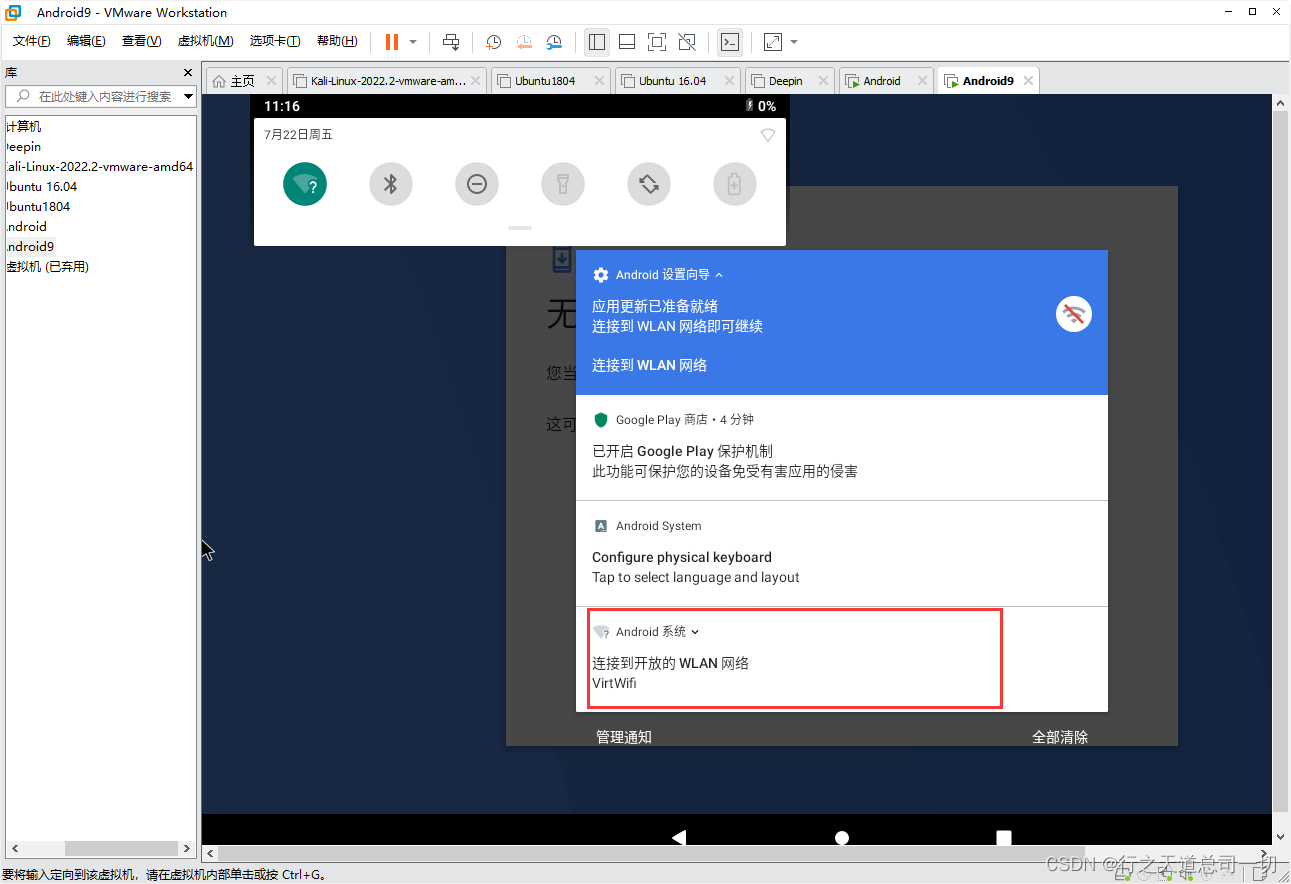The width and height of the screenshot is (1291, 884).
Task: Toggle the auto-rotate quick settings tile
Action: pos(649,184)
